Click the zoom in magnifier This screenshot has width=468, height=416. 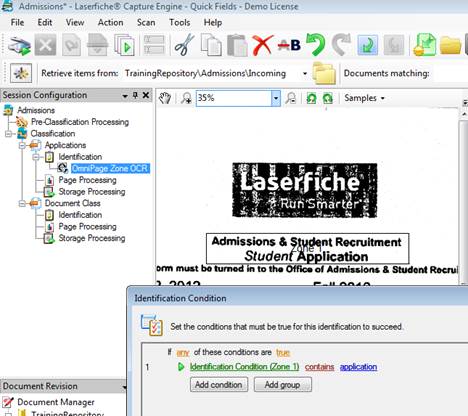[x=186, y=98]
